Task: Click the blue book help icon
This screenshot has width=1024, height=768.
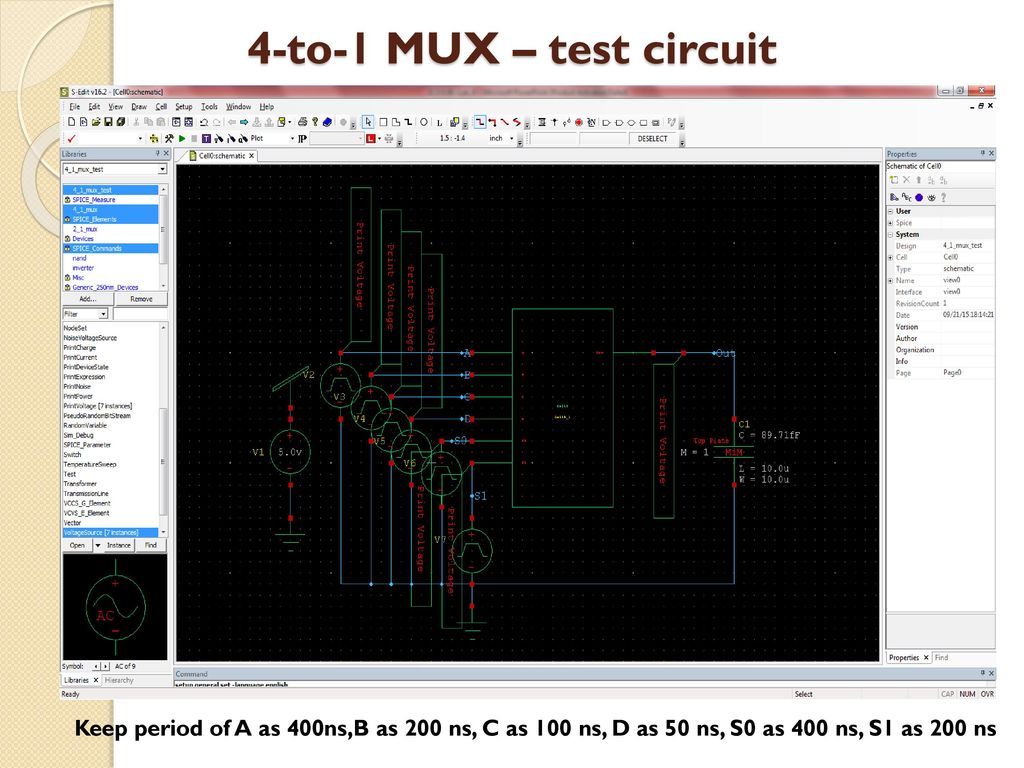Action: [327, 122]
